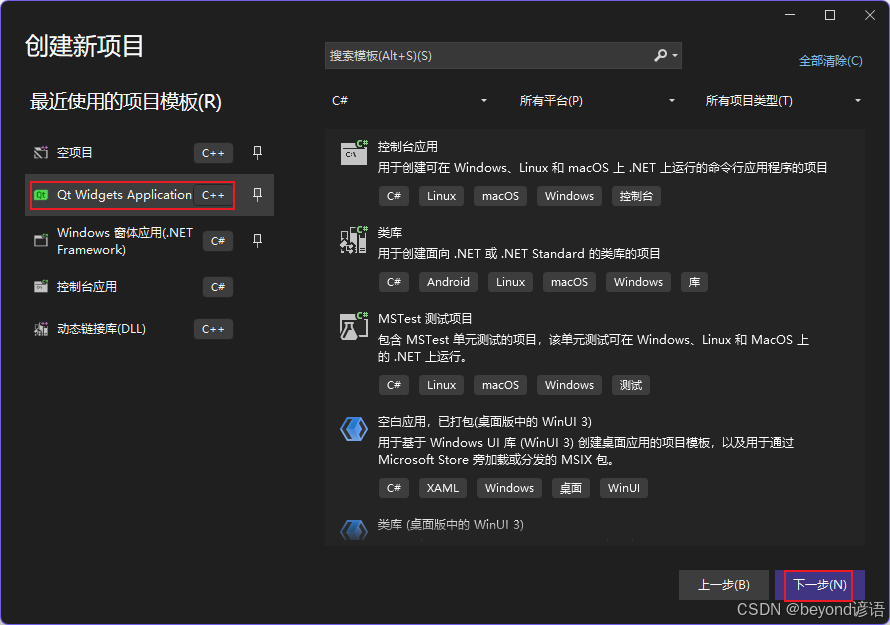Image resolution: width=890 pixels, height=625 pixels.
Task: Click the Android tag under 类库
Action: coord(448,282)
